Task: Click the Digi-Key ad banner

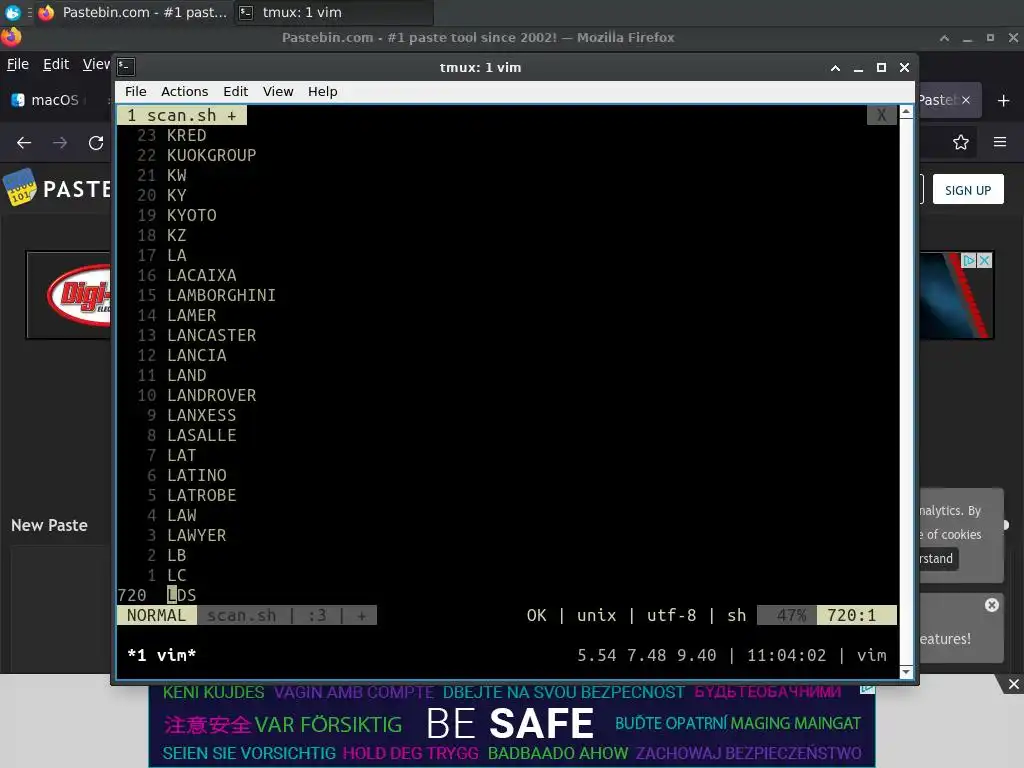Action: click(x=69, y=295)
